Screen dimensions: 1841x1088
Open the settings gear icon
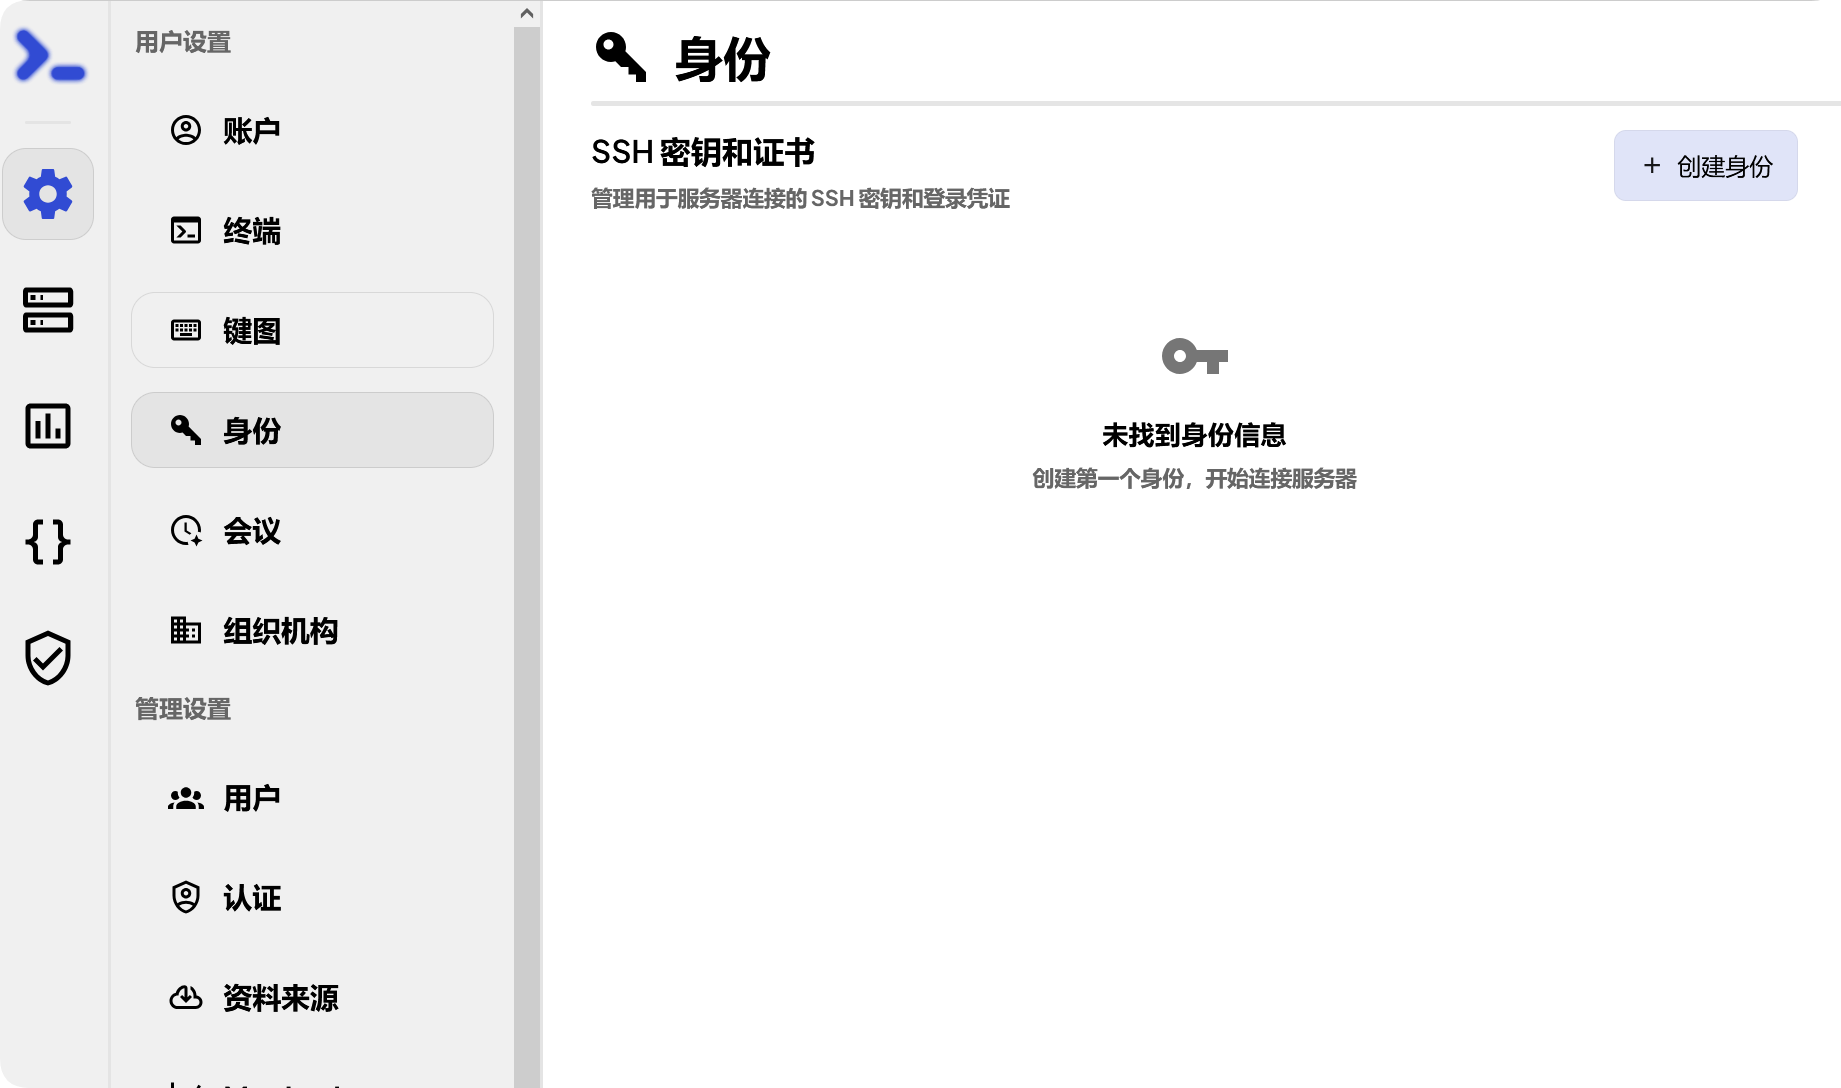(48, 194)
